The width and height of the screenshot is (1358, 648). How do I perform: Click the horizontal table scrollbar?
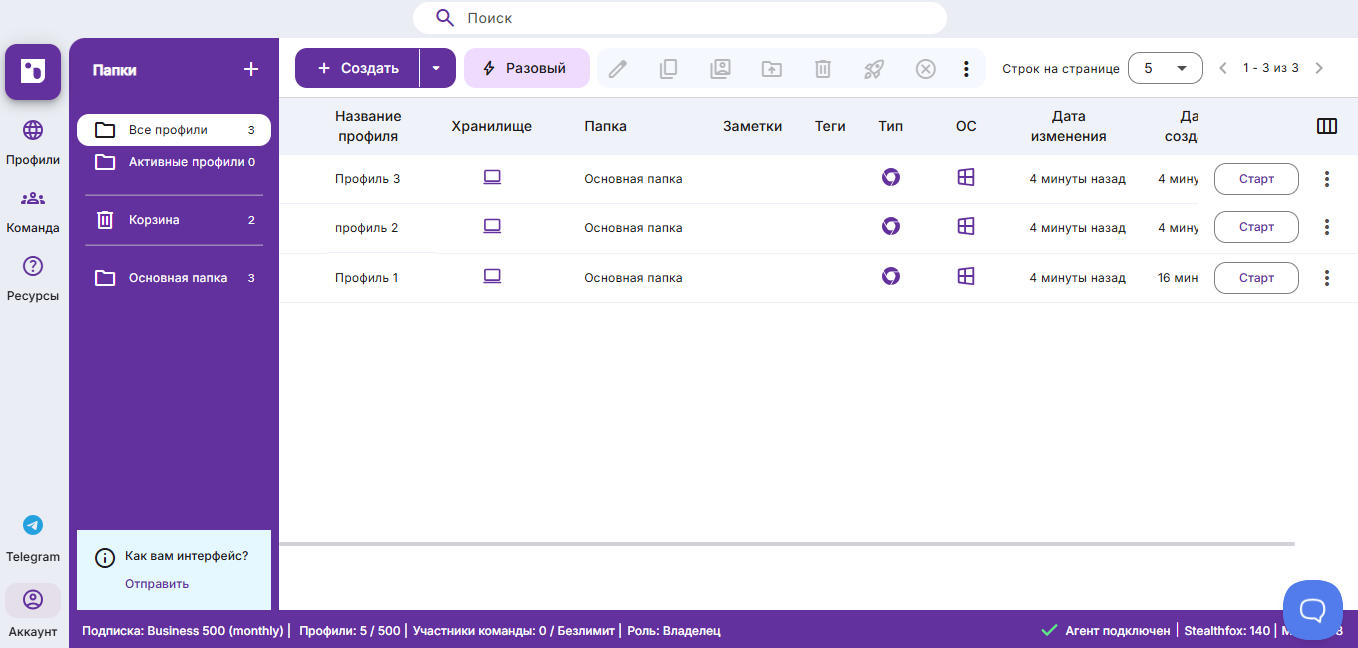click(787, 544)
